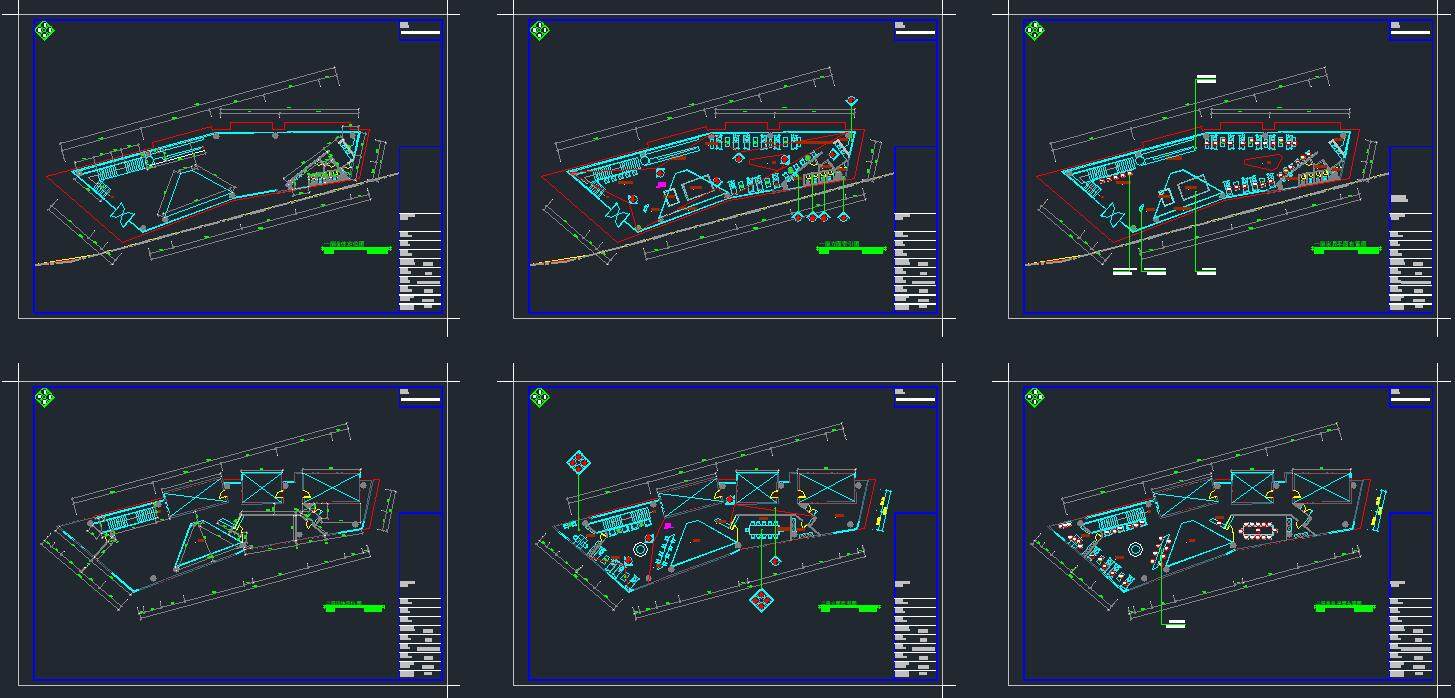Select right crossed-rectangle void in bottom-right plan
Image resolution: width=1455 pixels, height=698 pixels.
coord(1323,486)
